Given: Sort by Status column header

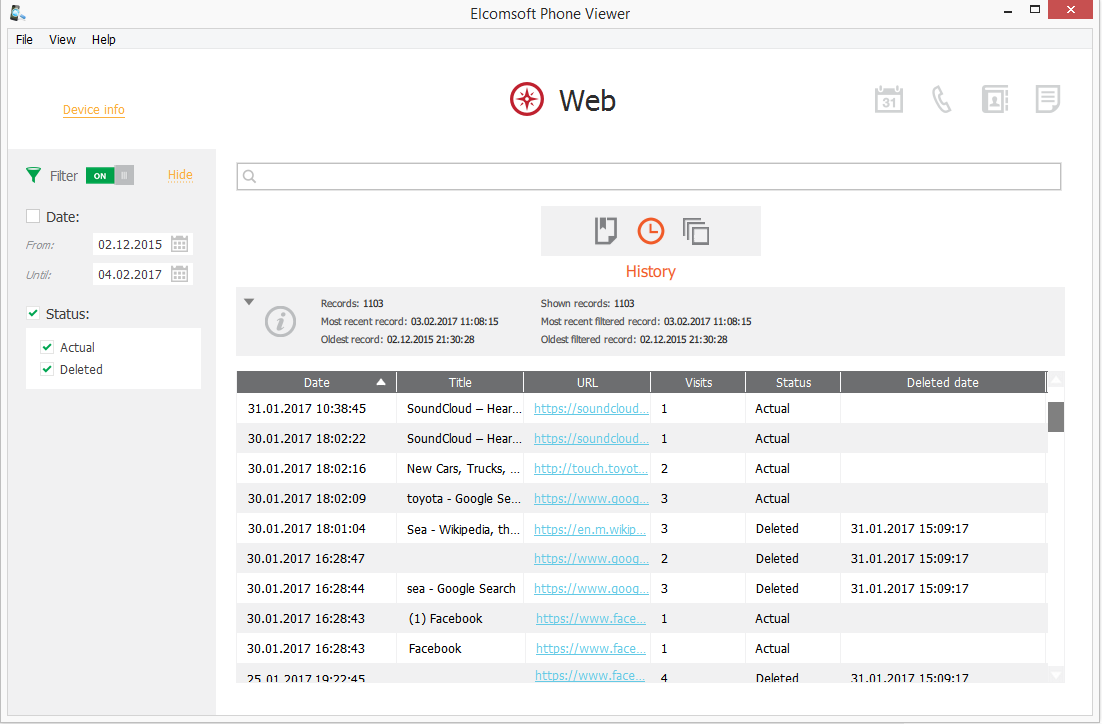Looking at the screenshot, I should pos(793,382).
